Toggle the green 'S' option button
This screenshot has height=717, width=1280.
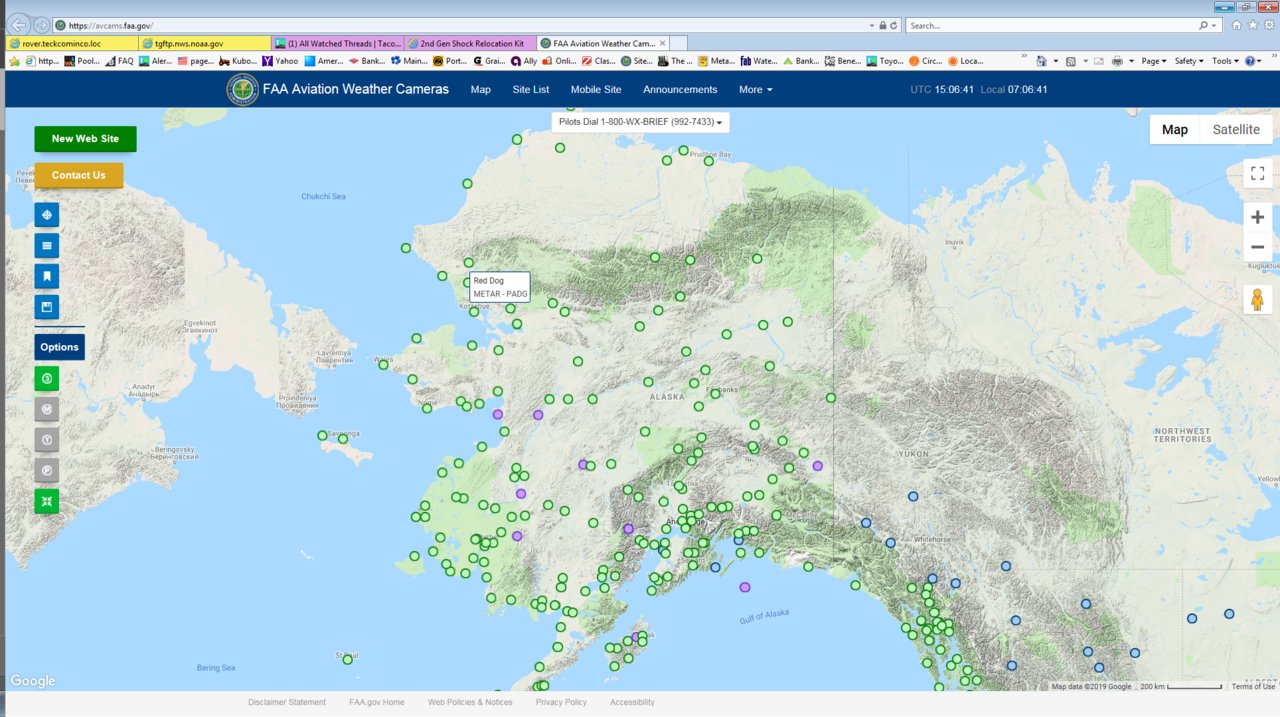(47, 379)
